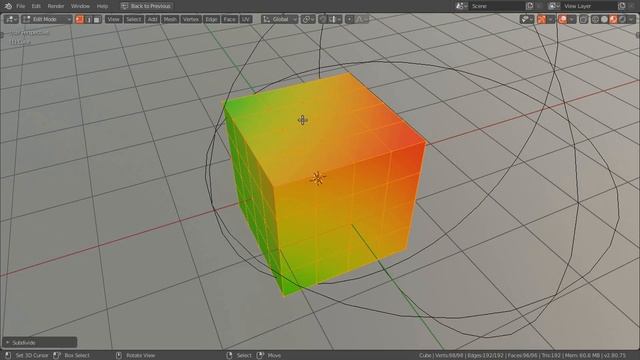Open the overlays options dropdown

(x=572, y=19)
